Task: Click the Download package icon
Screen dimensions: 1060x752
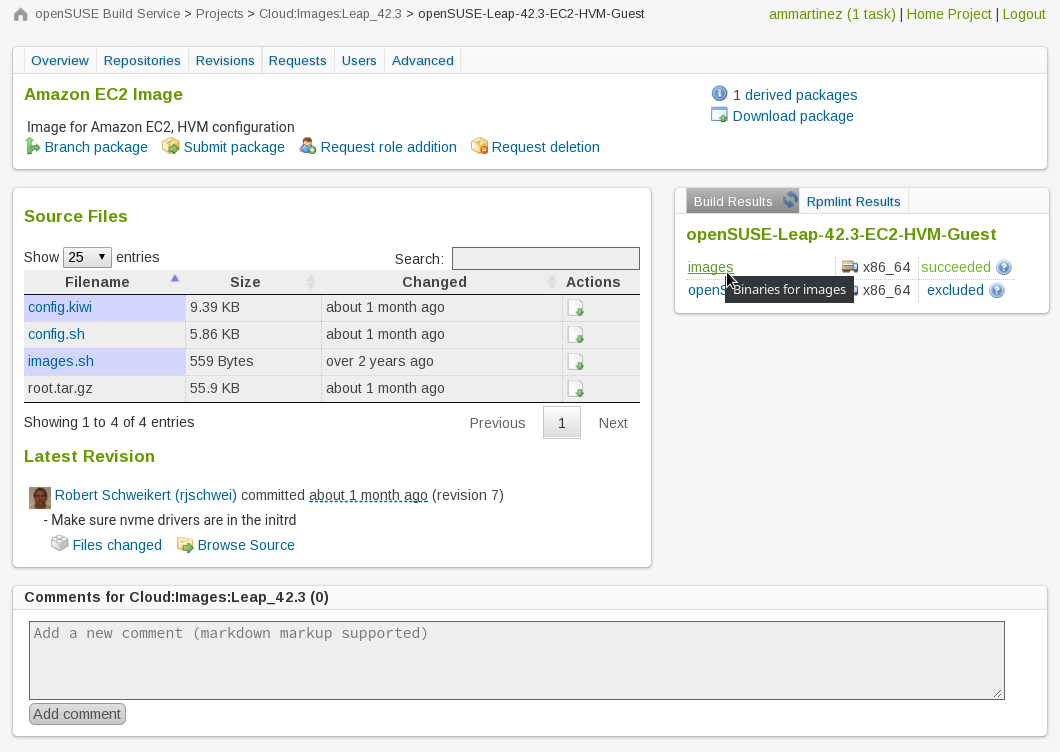Action: (719, 116)
